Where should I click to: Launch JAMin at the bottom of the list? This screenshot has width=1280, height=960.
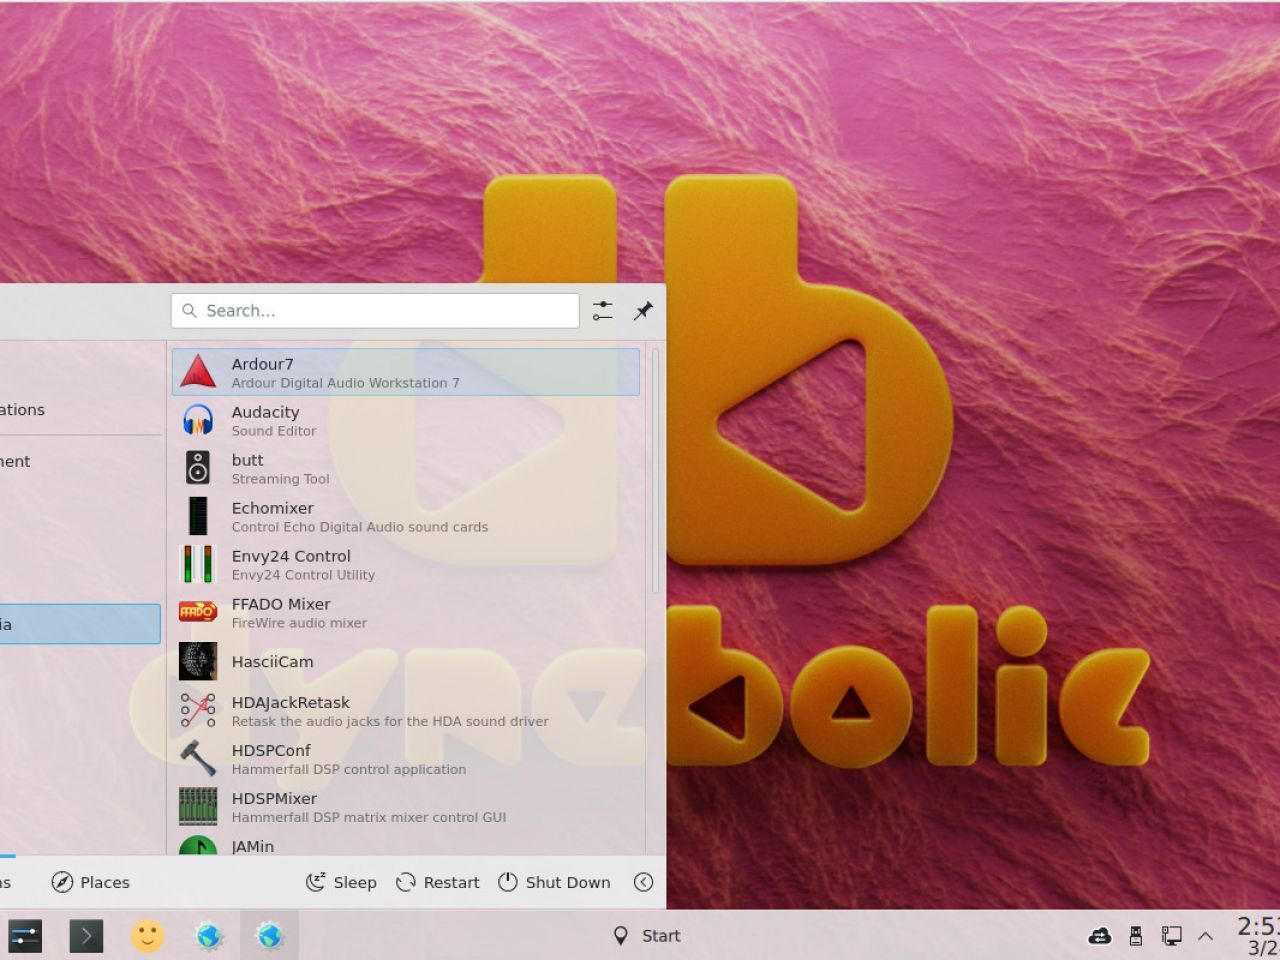405,844
